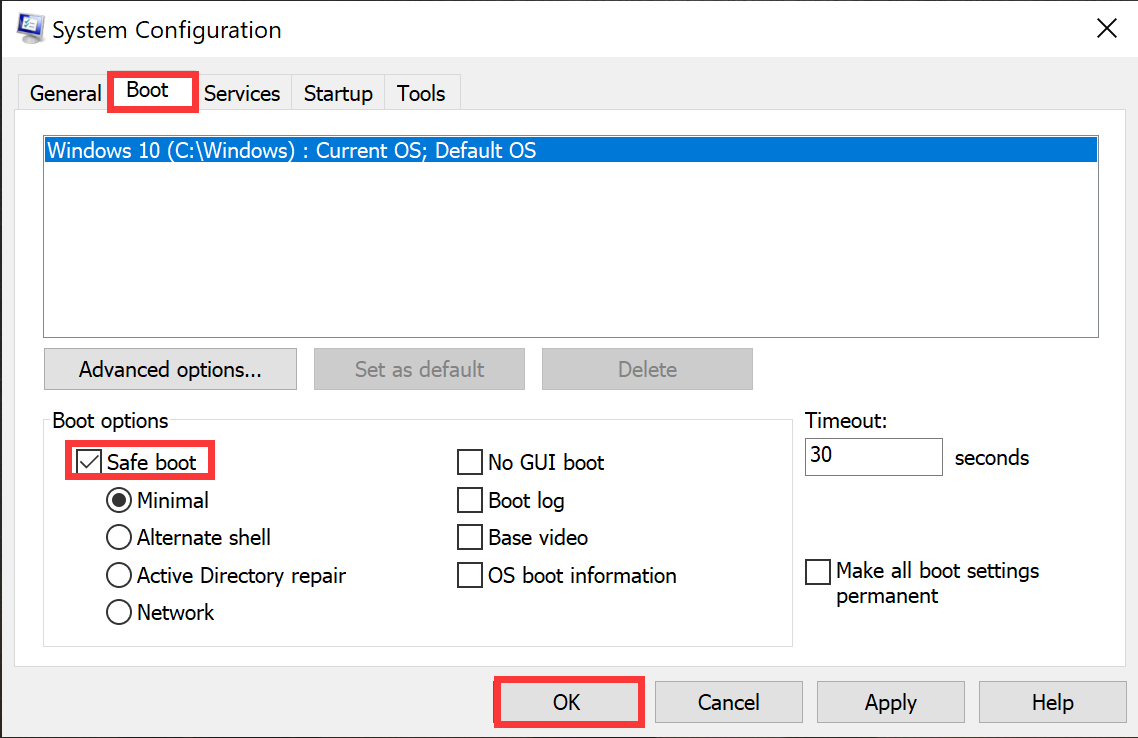Confirm settings with the OK button
The image size is (1138, 738).
click(568, 701)
